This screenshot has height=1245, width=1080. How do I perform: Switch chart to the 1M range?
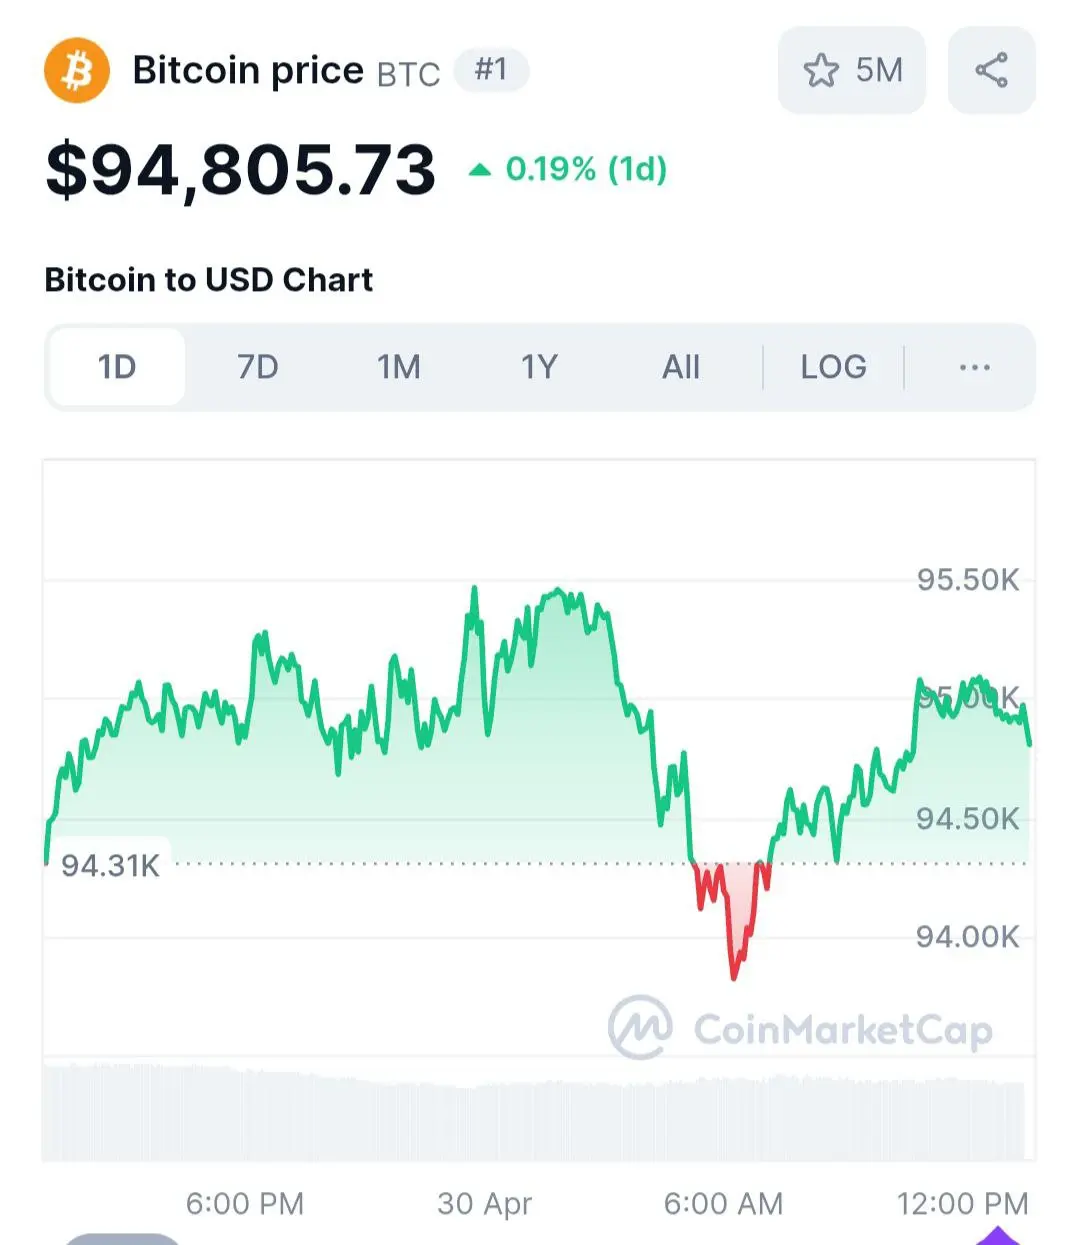[x=399, y=367]
